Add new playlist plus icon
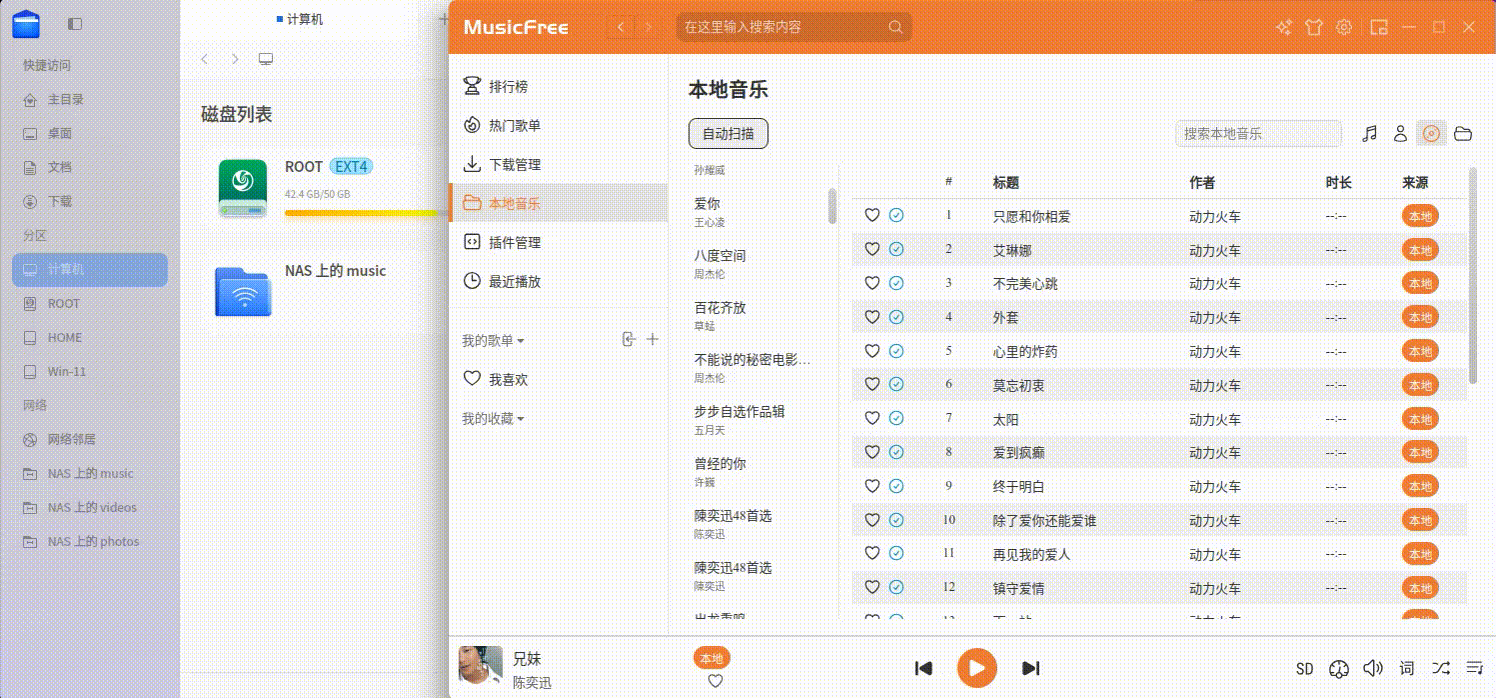Screen dimensions: 1496x698 point(652,339)
